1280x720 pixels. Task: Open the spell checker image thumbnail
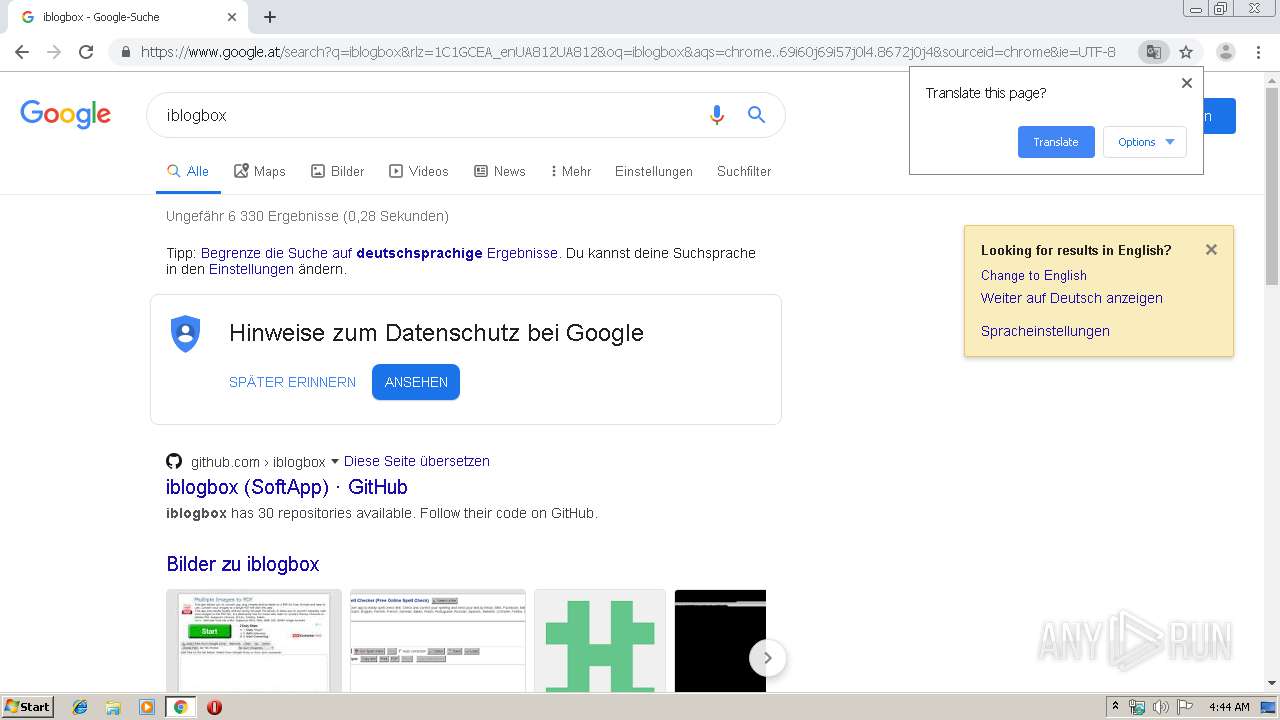tap(438, 641)
